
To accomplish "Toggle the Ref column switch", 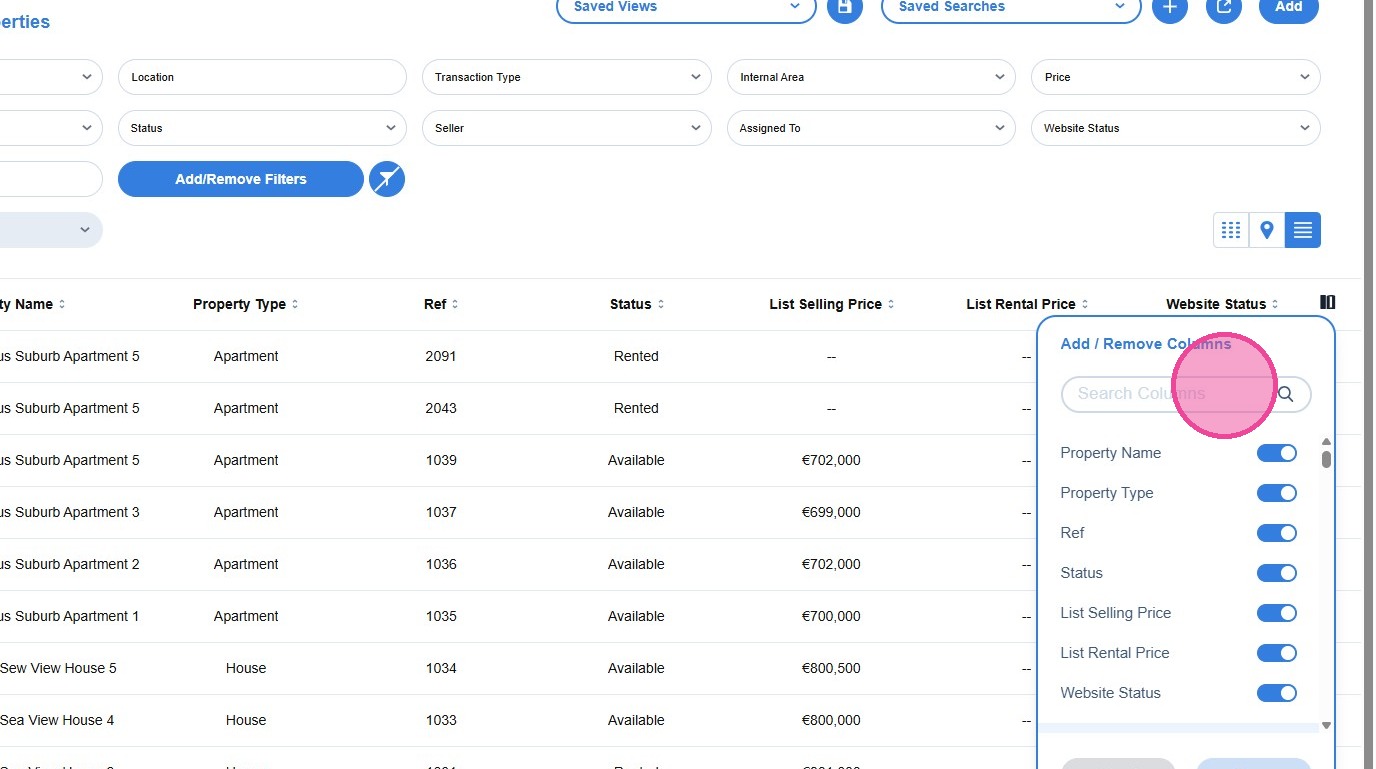I will click(1277, 533).
